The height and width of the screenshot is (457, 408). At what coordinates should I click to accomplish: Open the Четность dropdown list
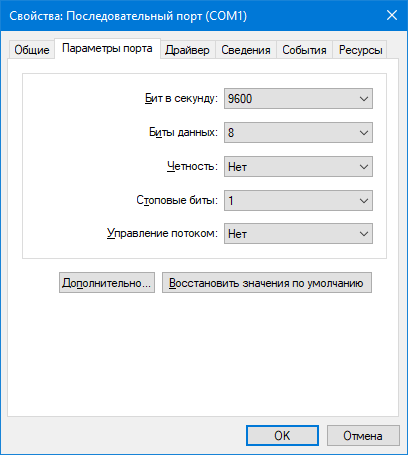click(298, 167)
